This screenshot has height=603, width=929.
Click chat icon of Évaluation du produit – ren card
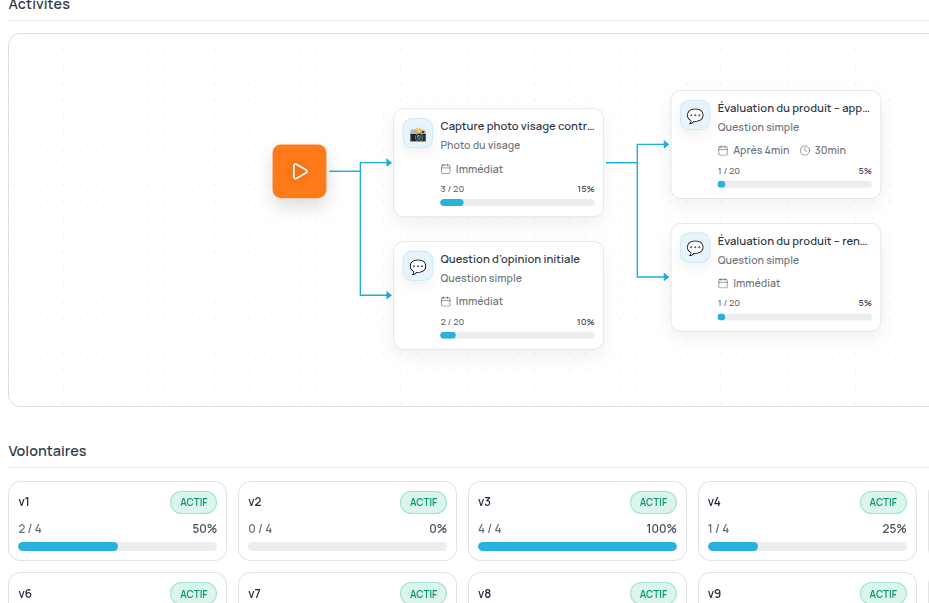(695, 248)
